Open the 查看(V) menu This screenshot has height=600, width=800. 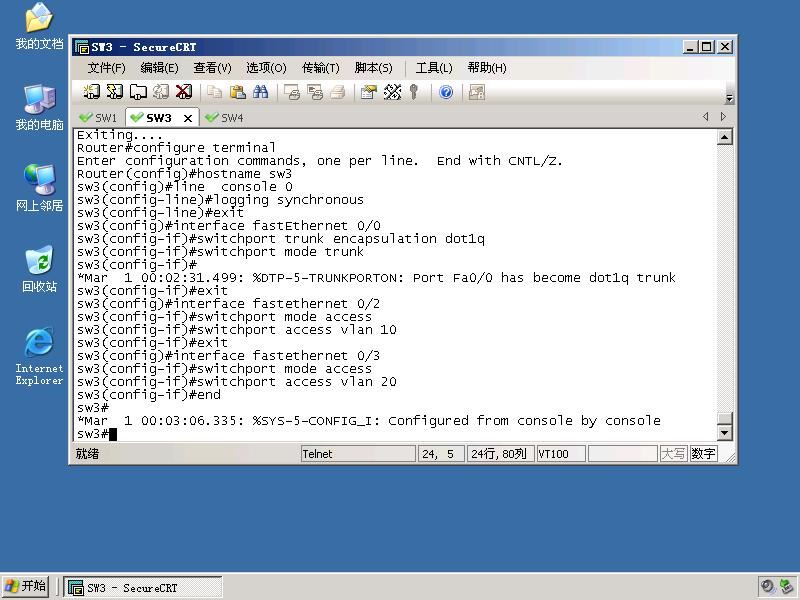tap(212, 68)
